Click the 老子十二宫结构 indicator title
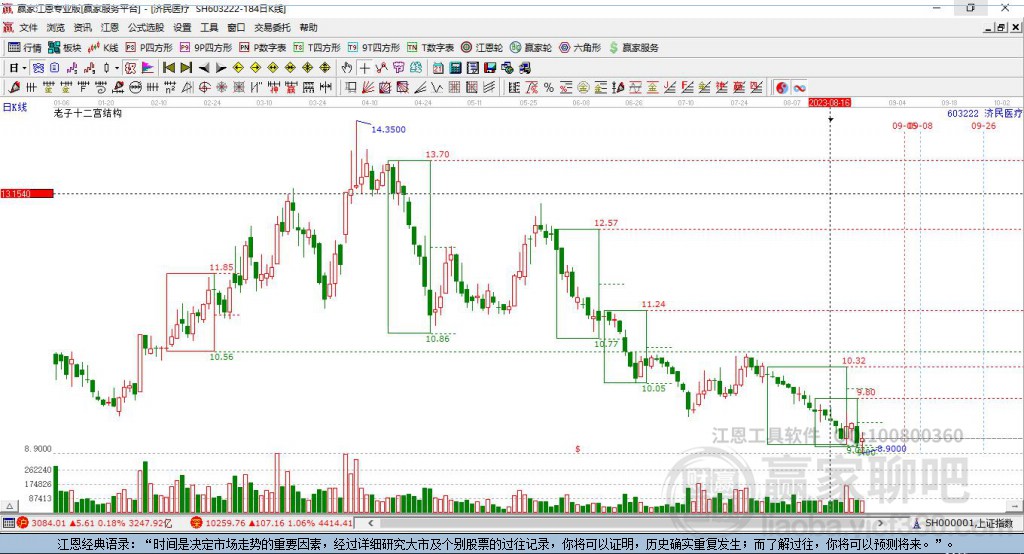This screenshot has width=1024, height=554. (x=88, y=113)
